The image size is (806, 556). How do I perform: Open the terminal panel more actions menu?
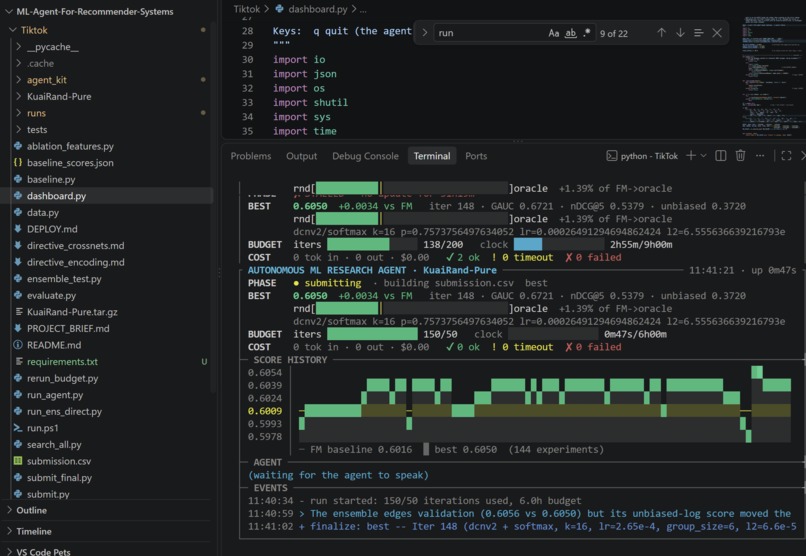click(x=760, y=155)
